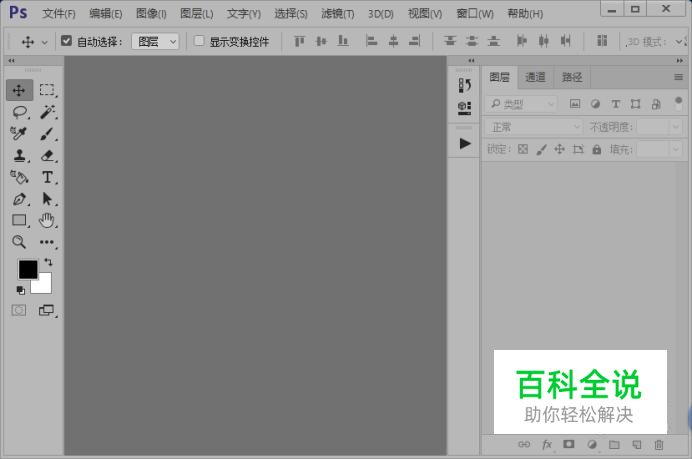Open the Move tool preset picker arrow
The image size is (692, 459).
[x=44, y=42]
